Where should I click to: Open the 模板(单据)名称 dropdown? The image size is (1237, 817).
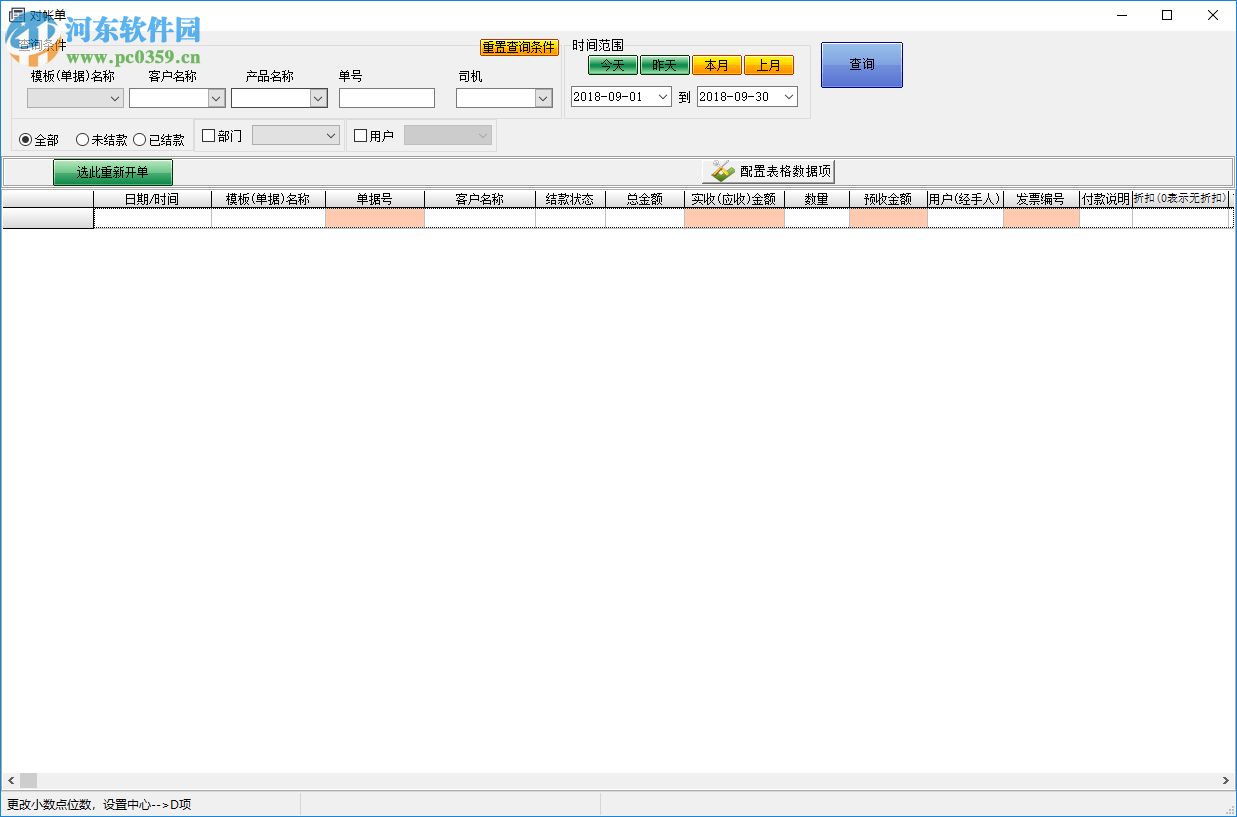click(x=113, y=98)
